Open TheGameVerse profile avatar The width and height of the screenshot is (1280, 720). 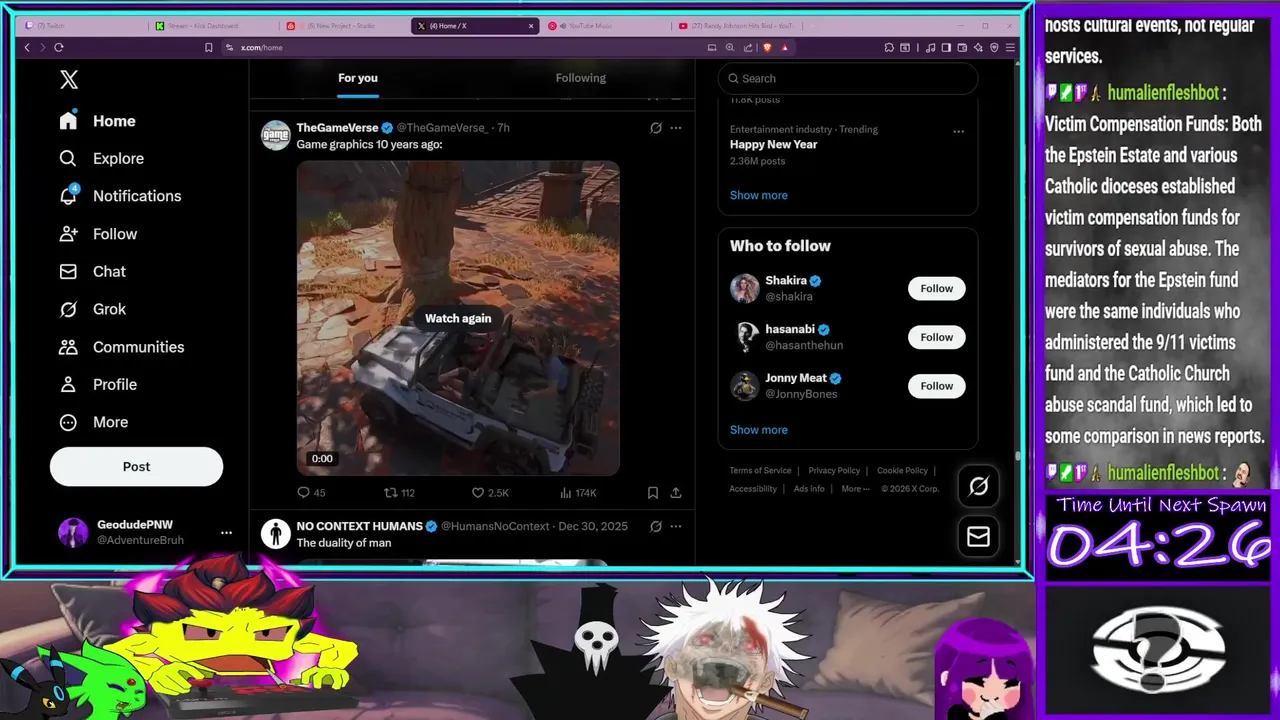point(275,135)
